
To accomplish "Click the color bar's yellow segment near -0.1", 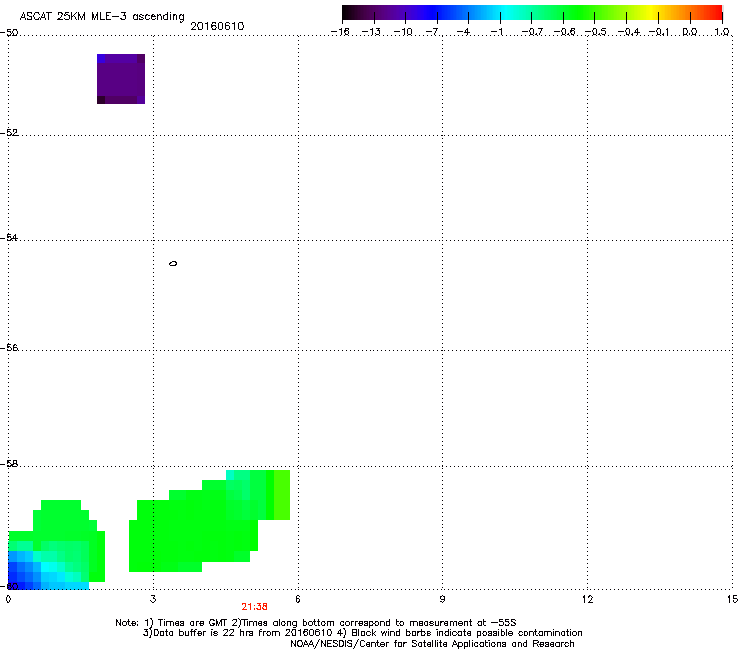I will [x=654, y=13].
